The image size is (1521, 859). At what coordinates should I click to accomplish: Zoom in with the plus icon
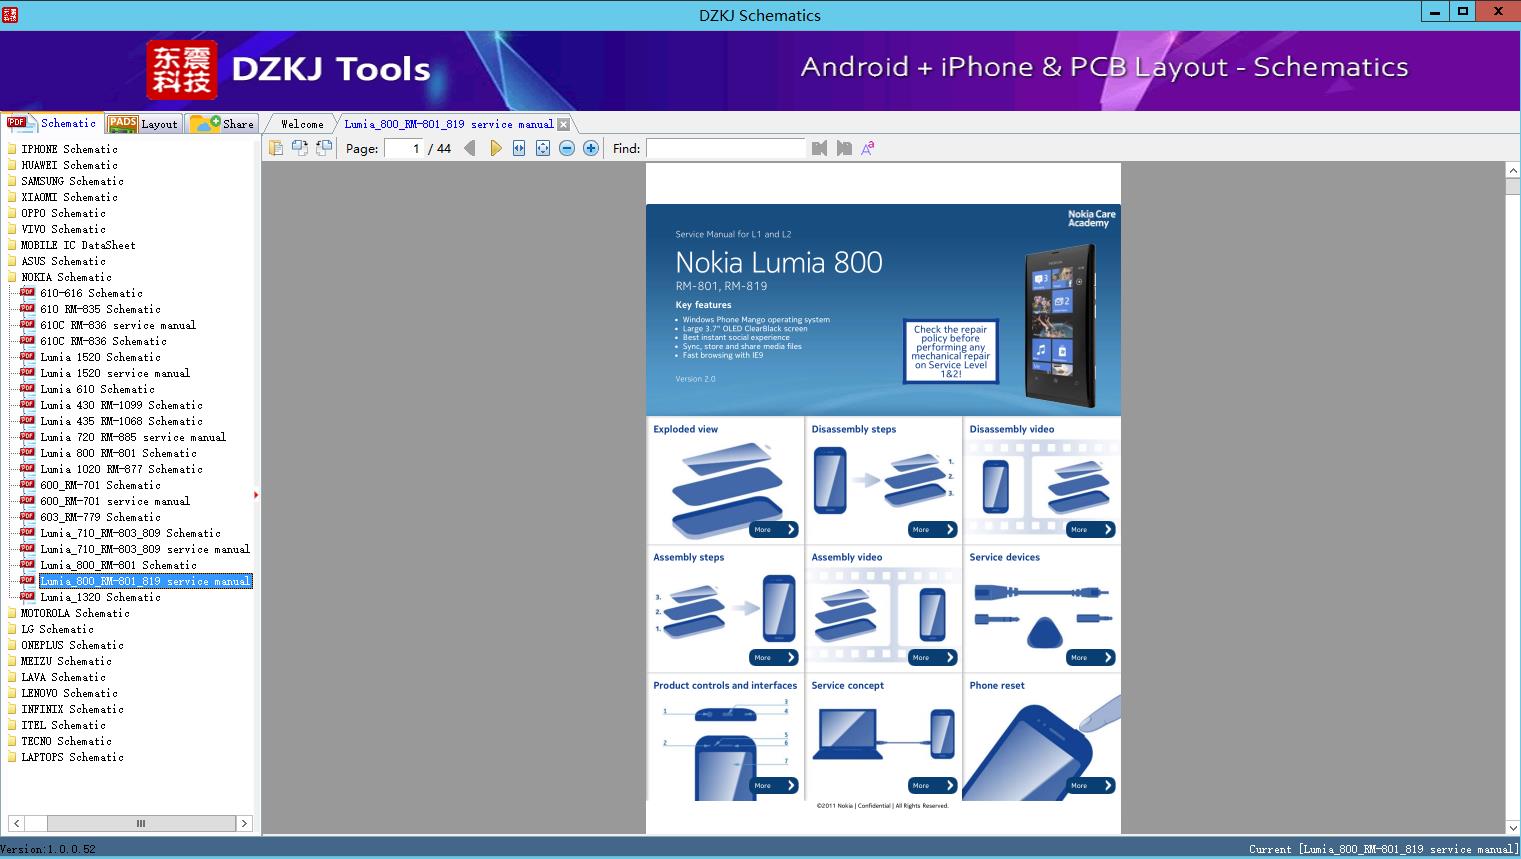(x=591, y=148)
